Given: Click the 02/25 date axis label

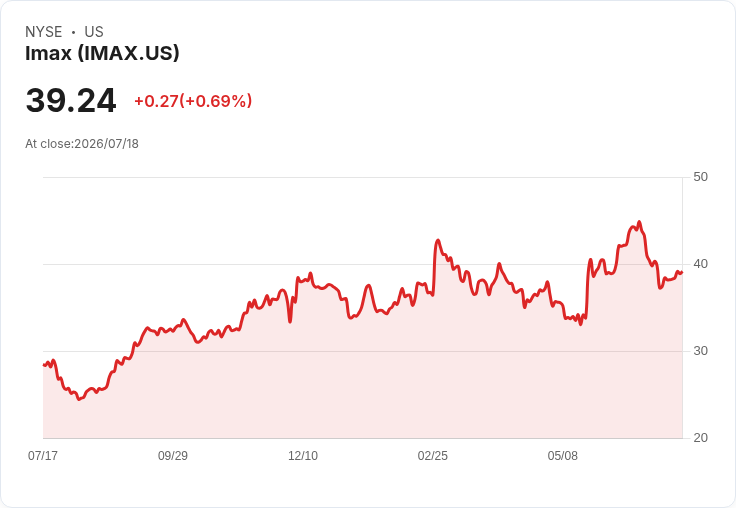Looking at the screenshot, I should pyautogui.click(x=433, y=455).
